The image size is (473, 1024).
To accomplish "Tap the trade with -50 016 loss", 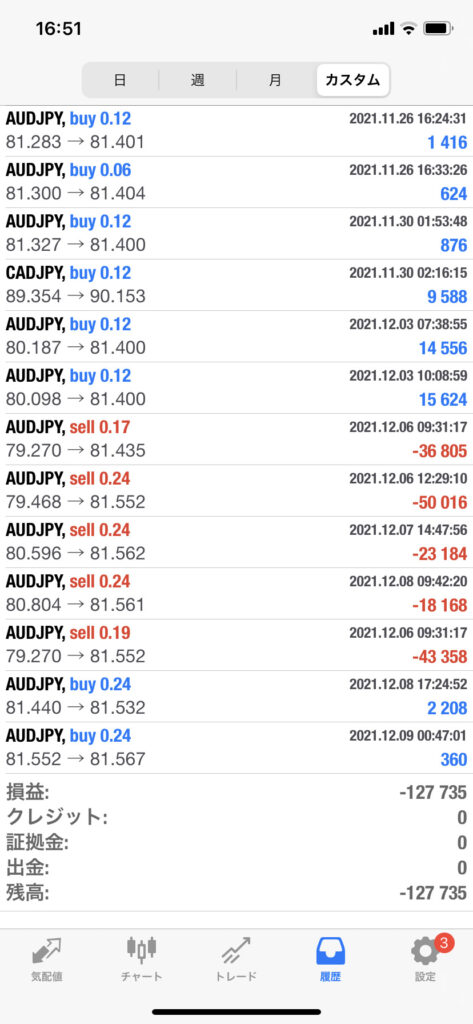I will click(x=236, y=491).
